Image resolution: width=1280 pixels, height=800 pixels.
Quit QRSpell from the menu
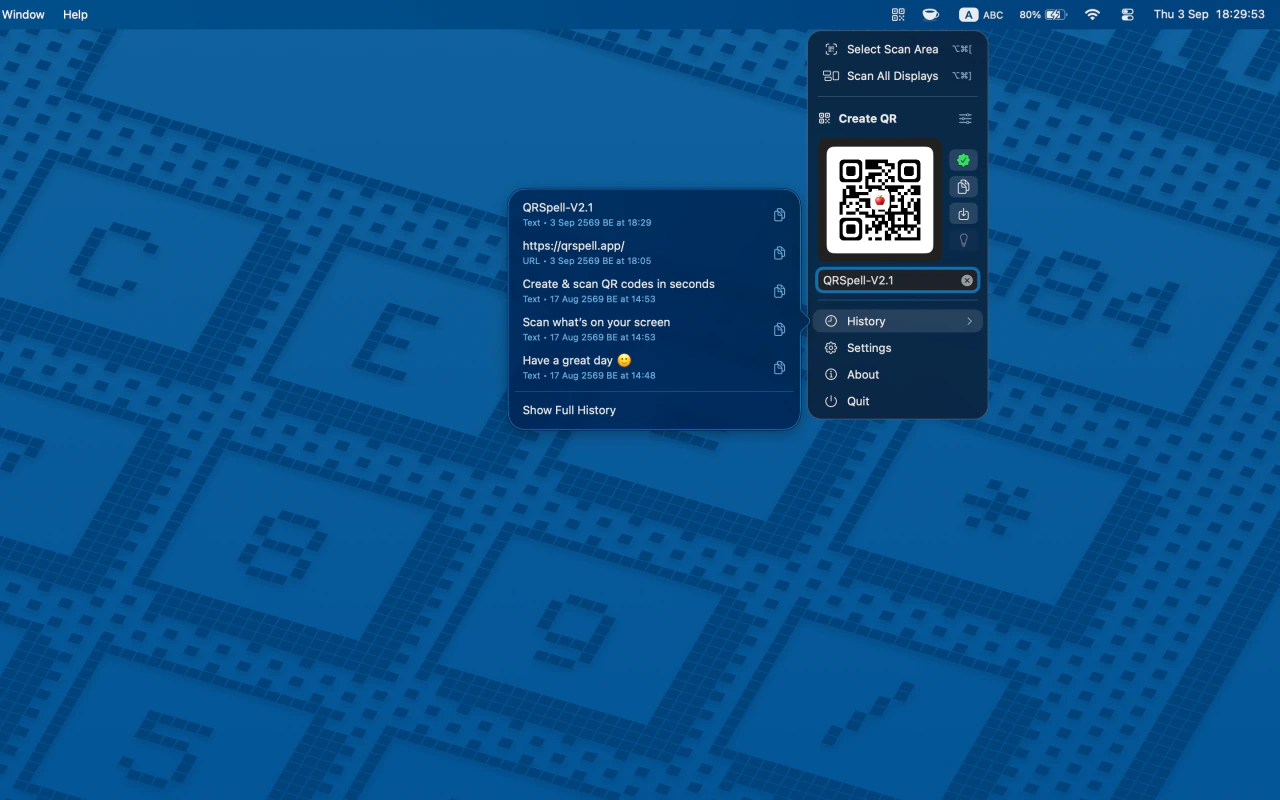point(897,401)
